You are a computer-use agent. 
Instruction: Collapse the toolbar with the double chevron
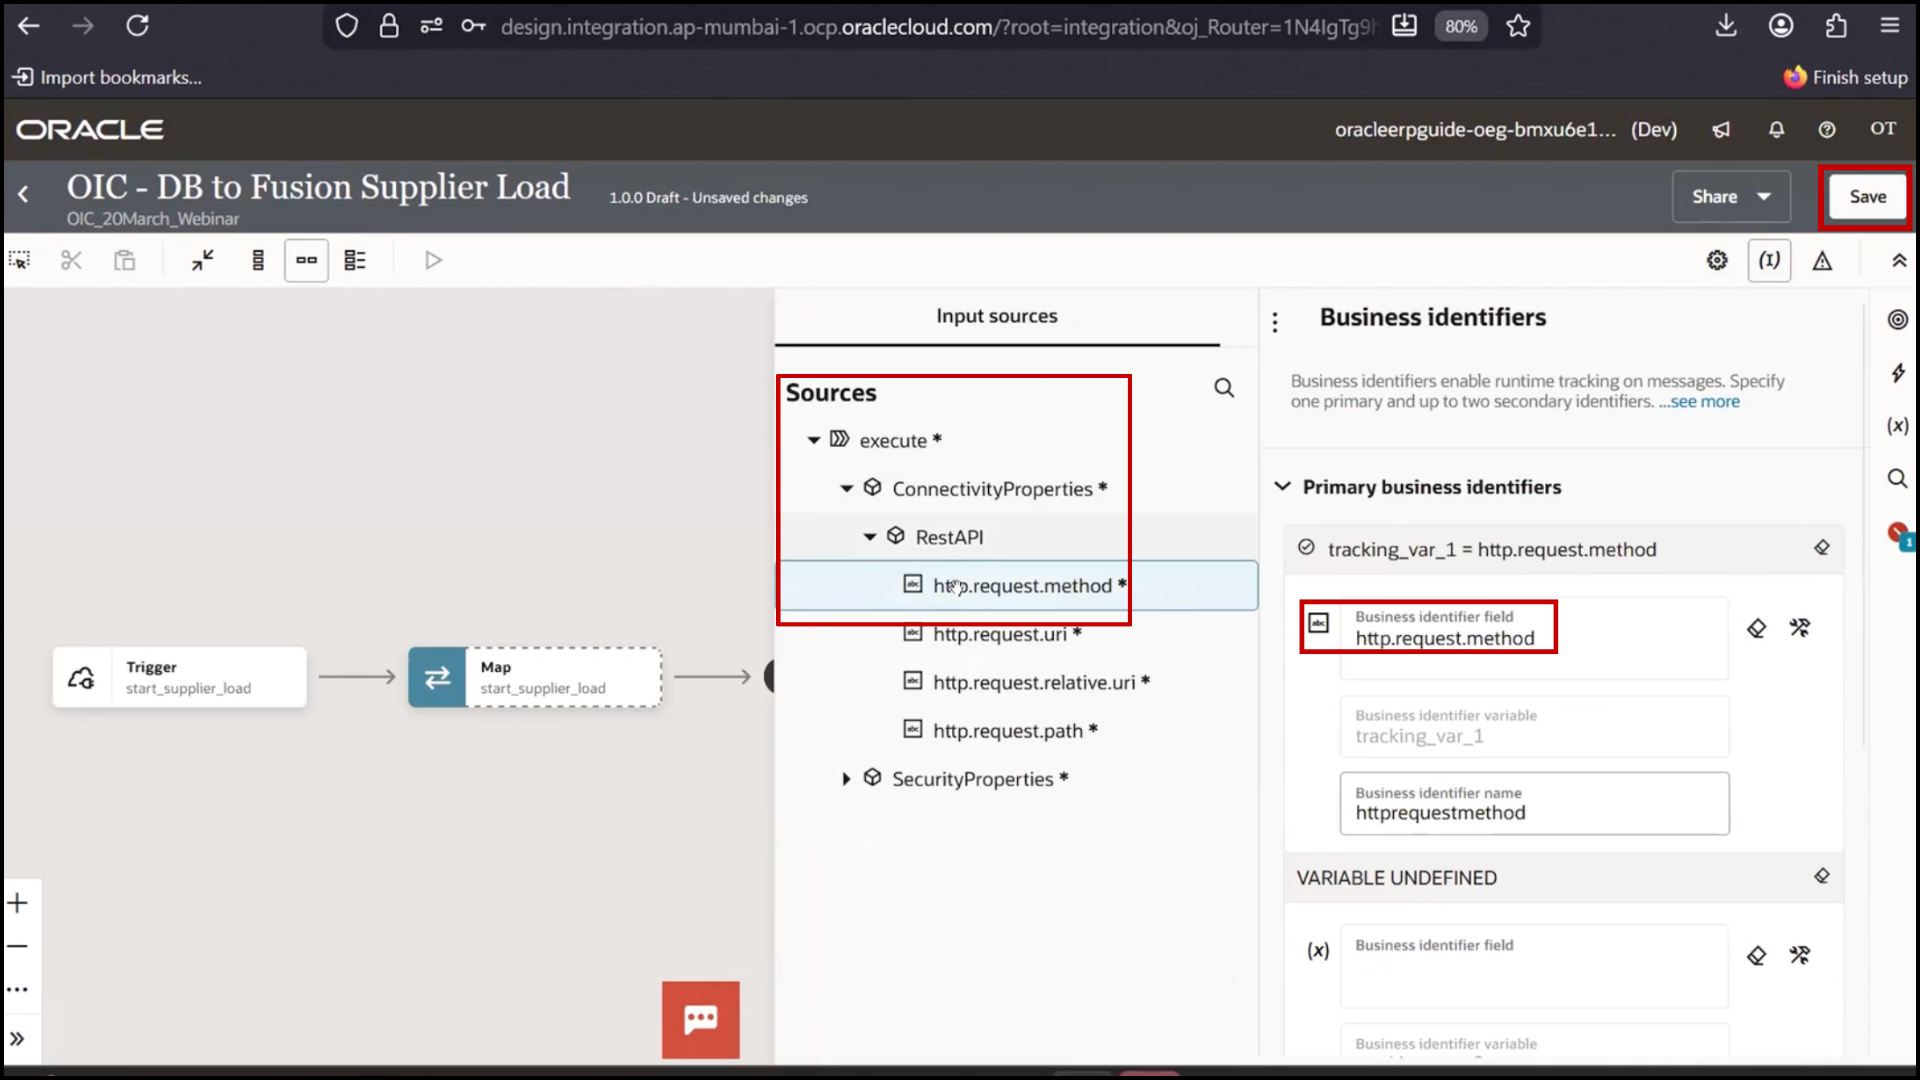1899,260
